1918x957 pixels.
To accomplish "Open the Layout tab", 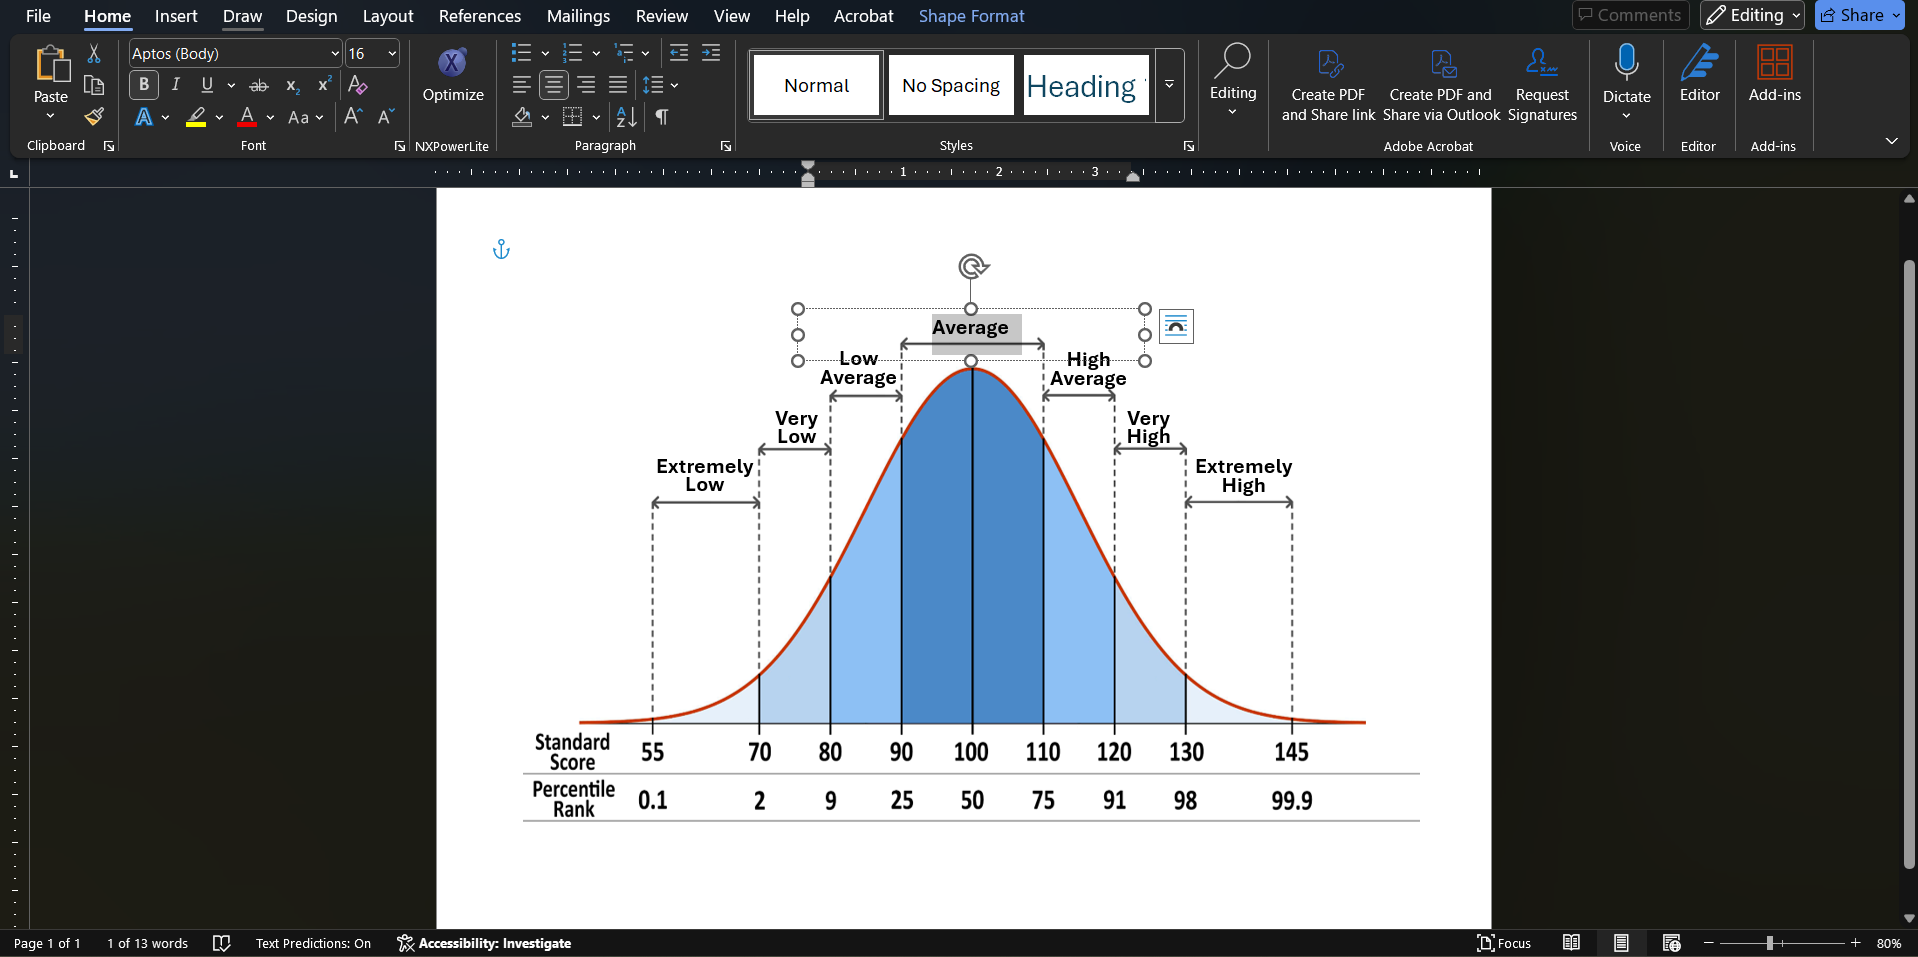I will (387, 16).
